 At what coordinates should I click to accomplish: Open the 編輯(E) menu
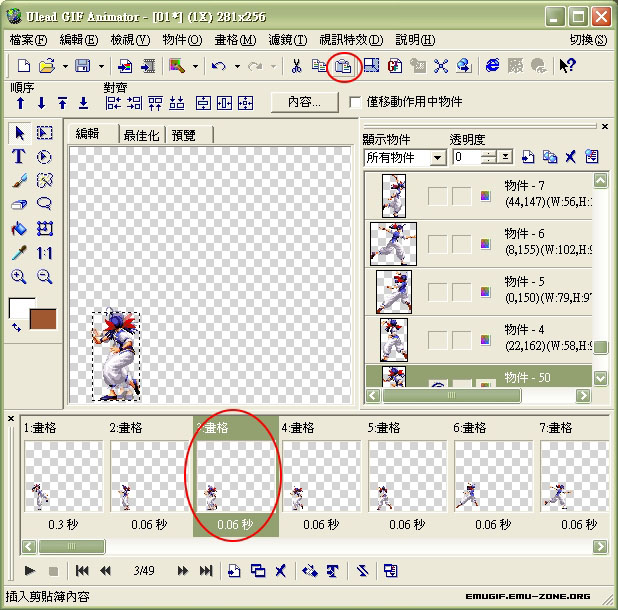[x=78, y=40]
